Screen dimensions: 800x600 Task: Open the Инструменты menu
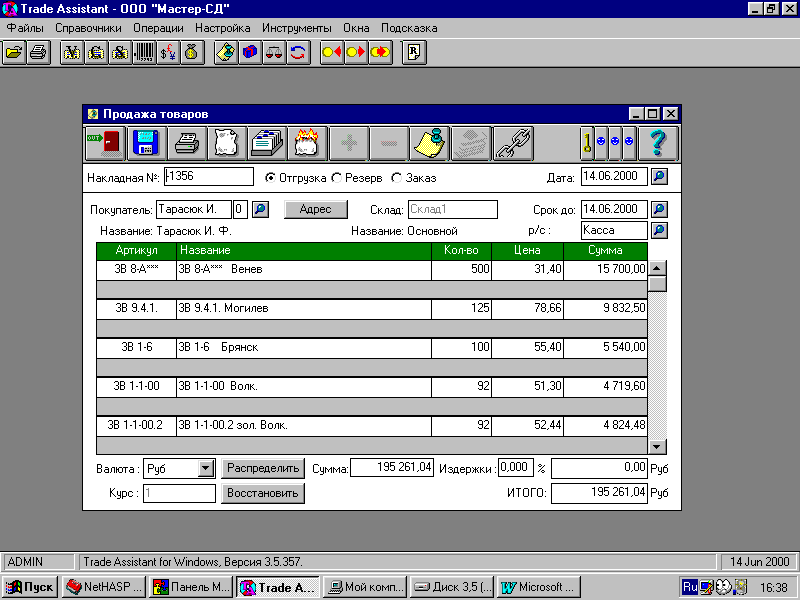pos(296,28)
